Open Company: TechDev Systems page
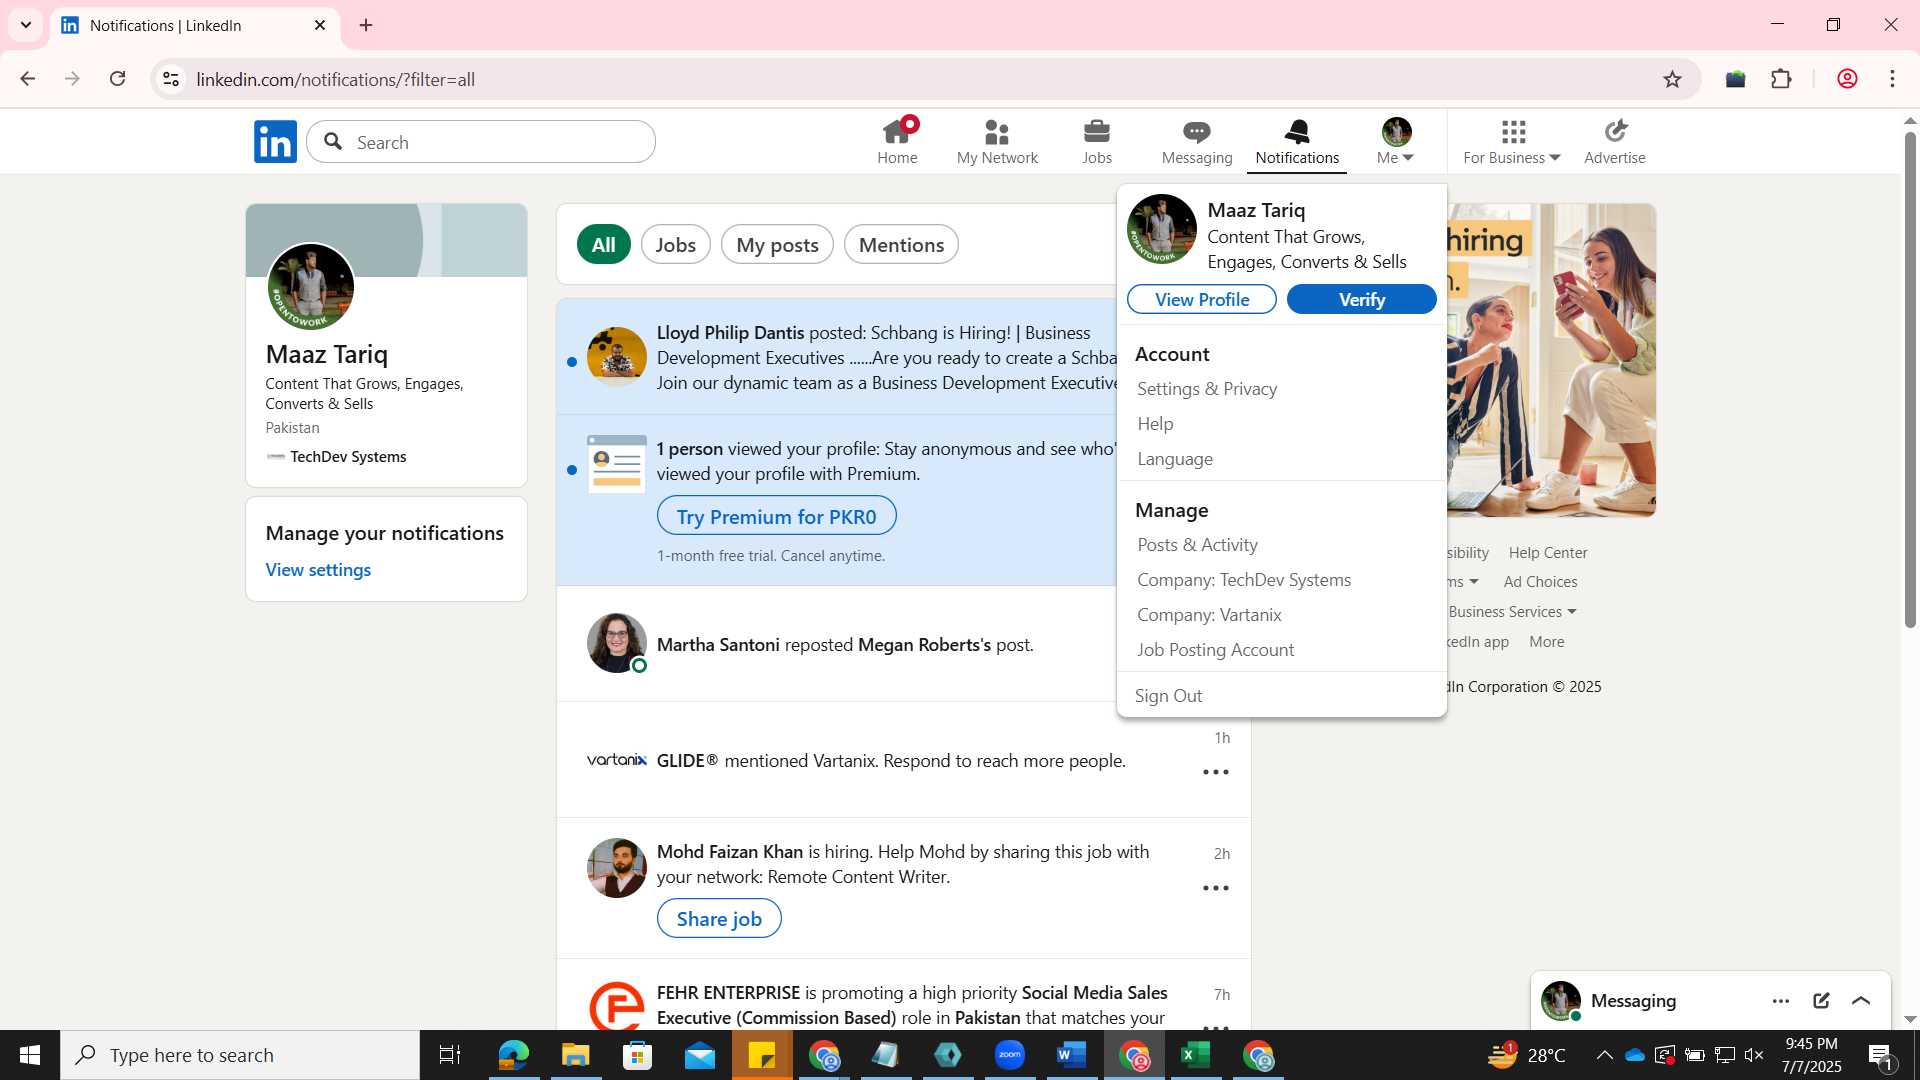The image size is (1920, 1080). (x=1244, y=580)
